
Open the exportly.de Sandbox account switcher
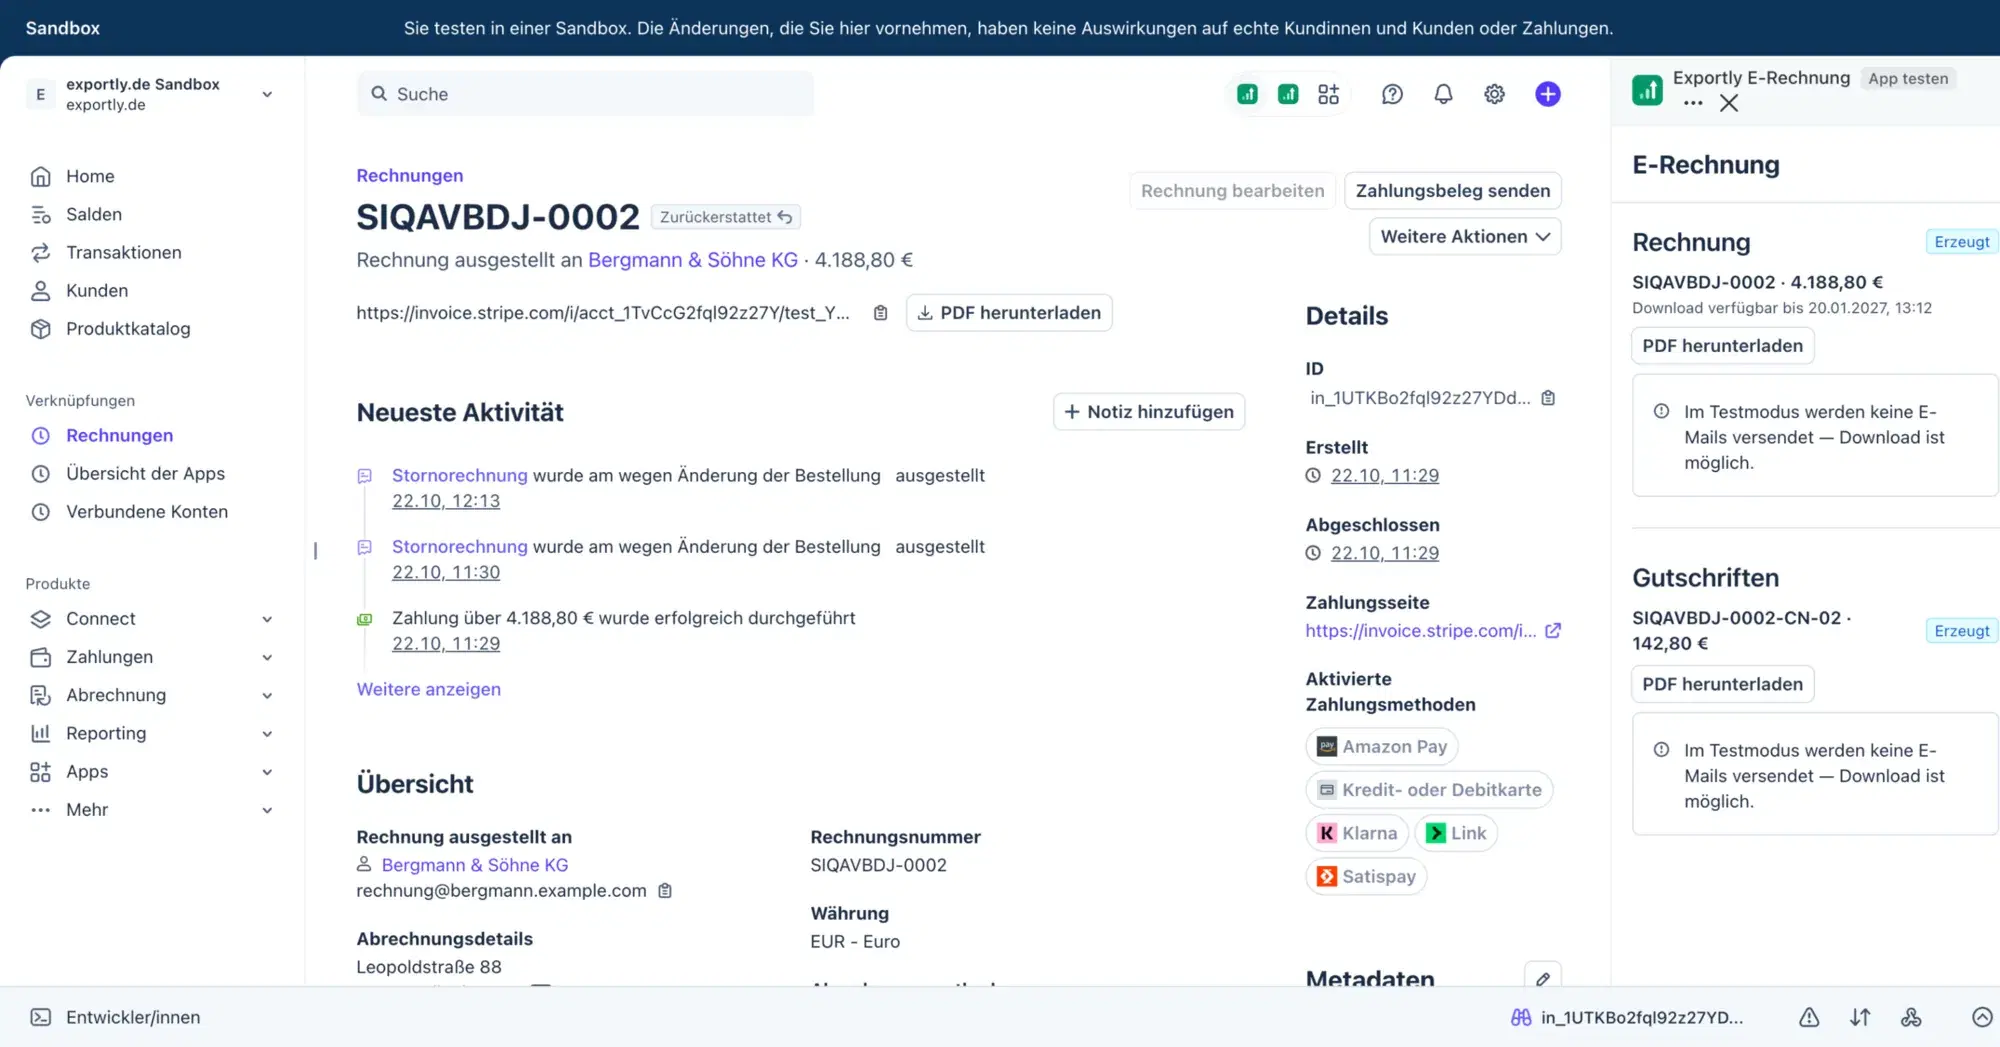coord(150,94)
